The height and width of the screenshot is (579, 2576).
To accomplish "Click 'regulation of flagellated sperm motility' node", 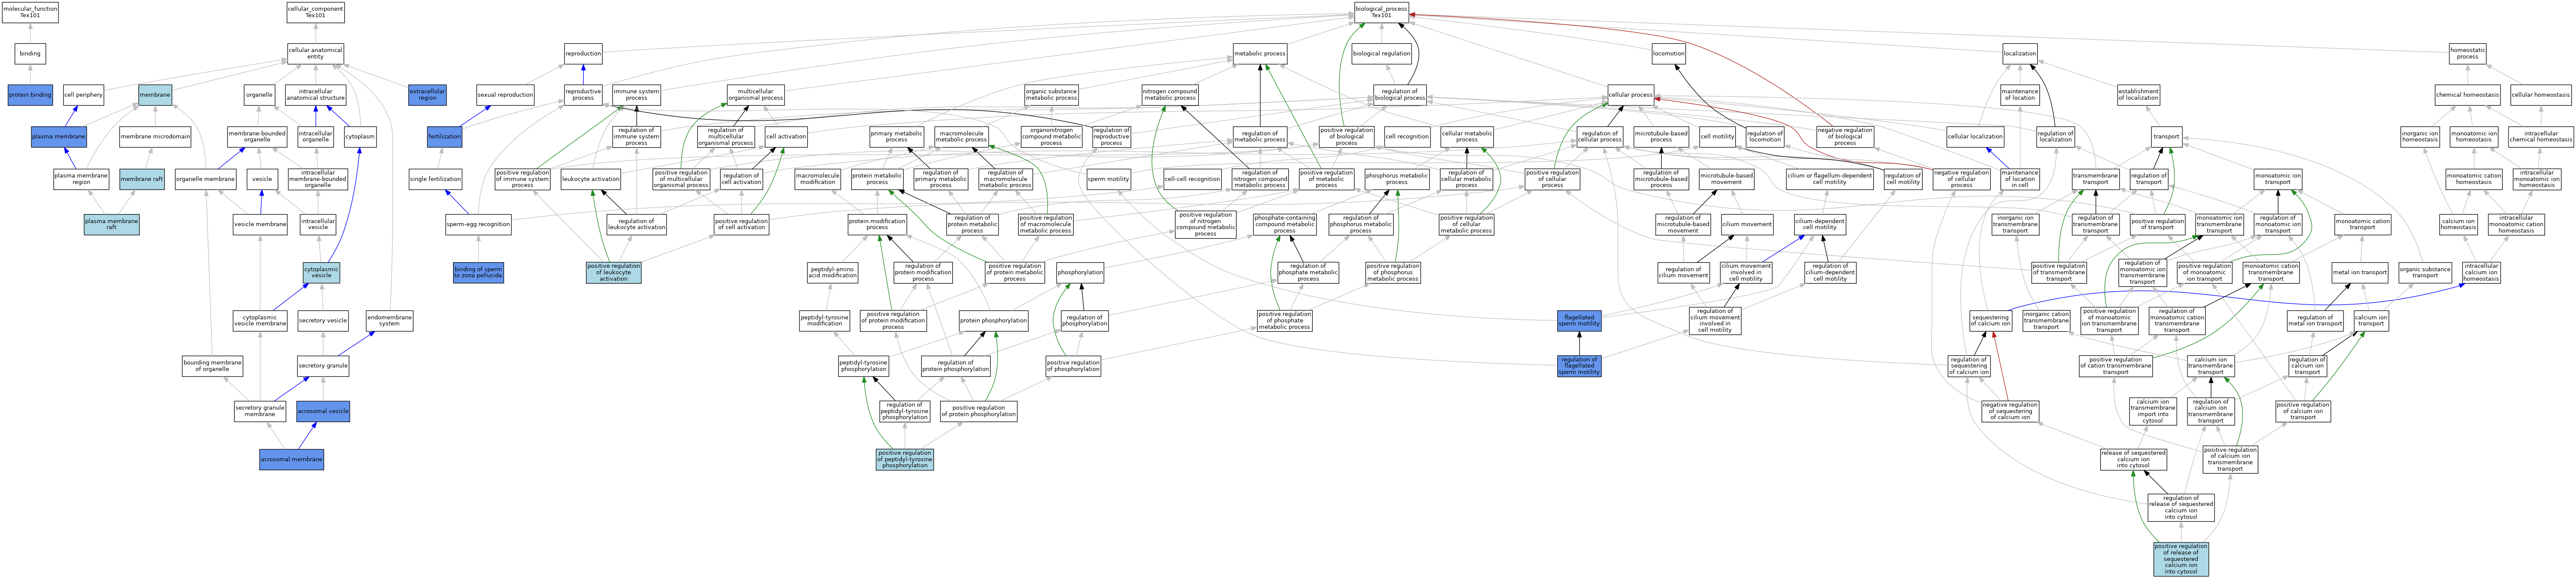I will [x=1579, y=366].
